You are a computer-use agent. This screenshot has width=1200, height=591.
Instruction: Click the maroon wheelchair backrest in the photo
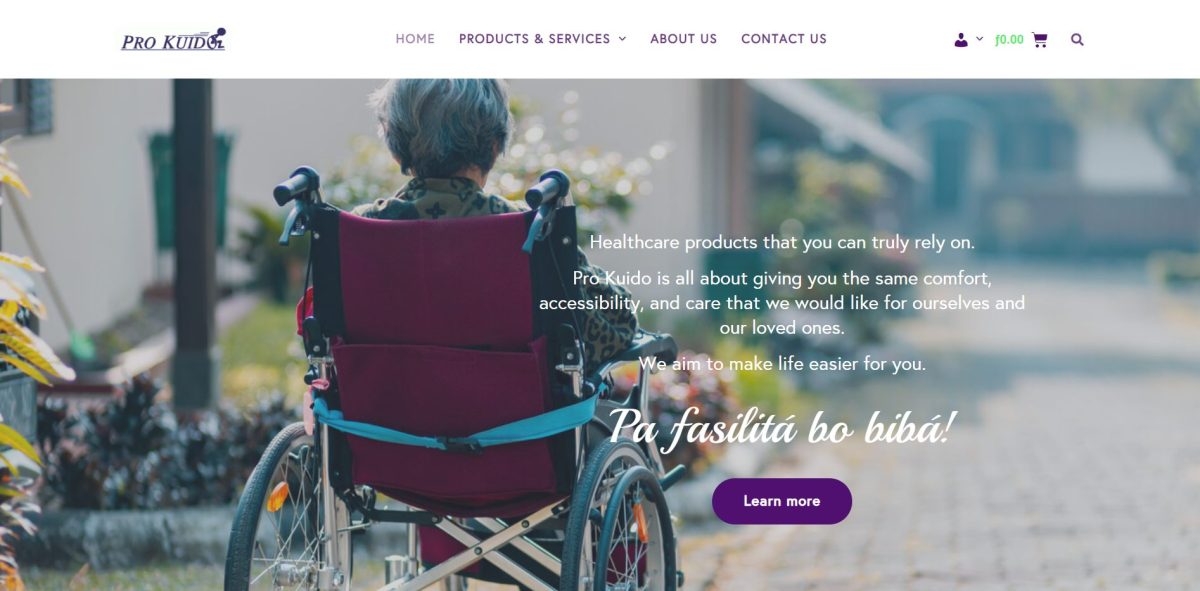[x=435, y=278]
